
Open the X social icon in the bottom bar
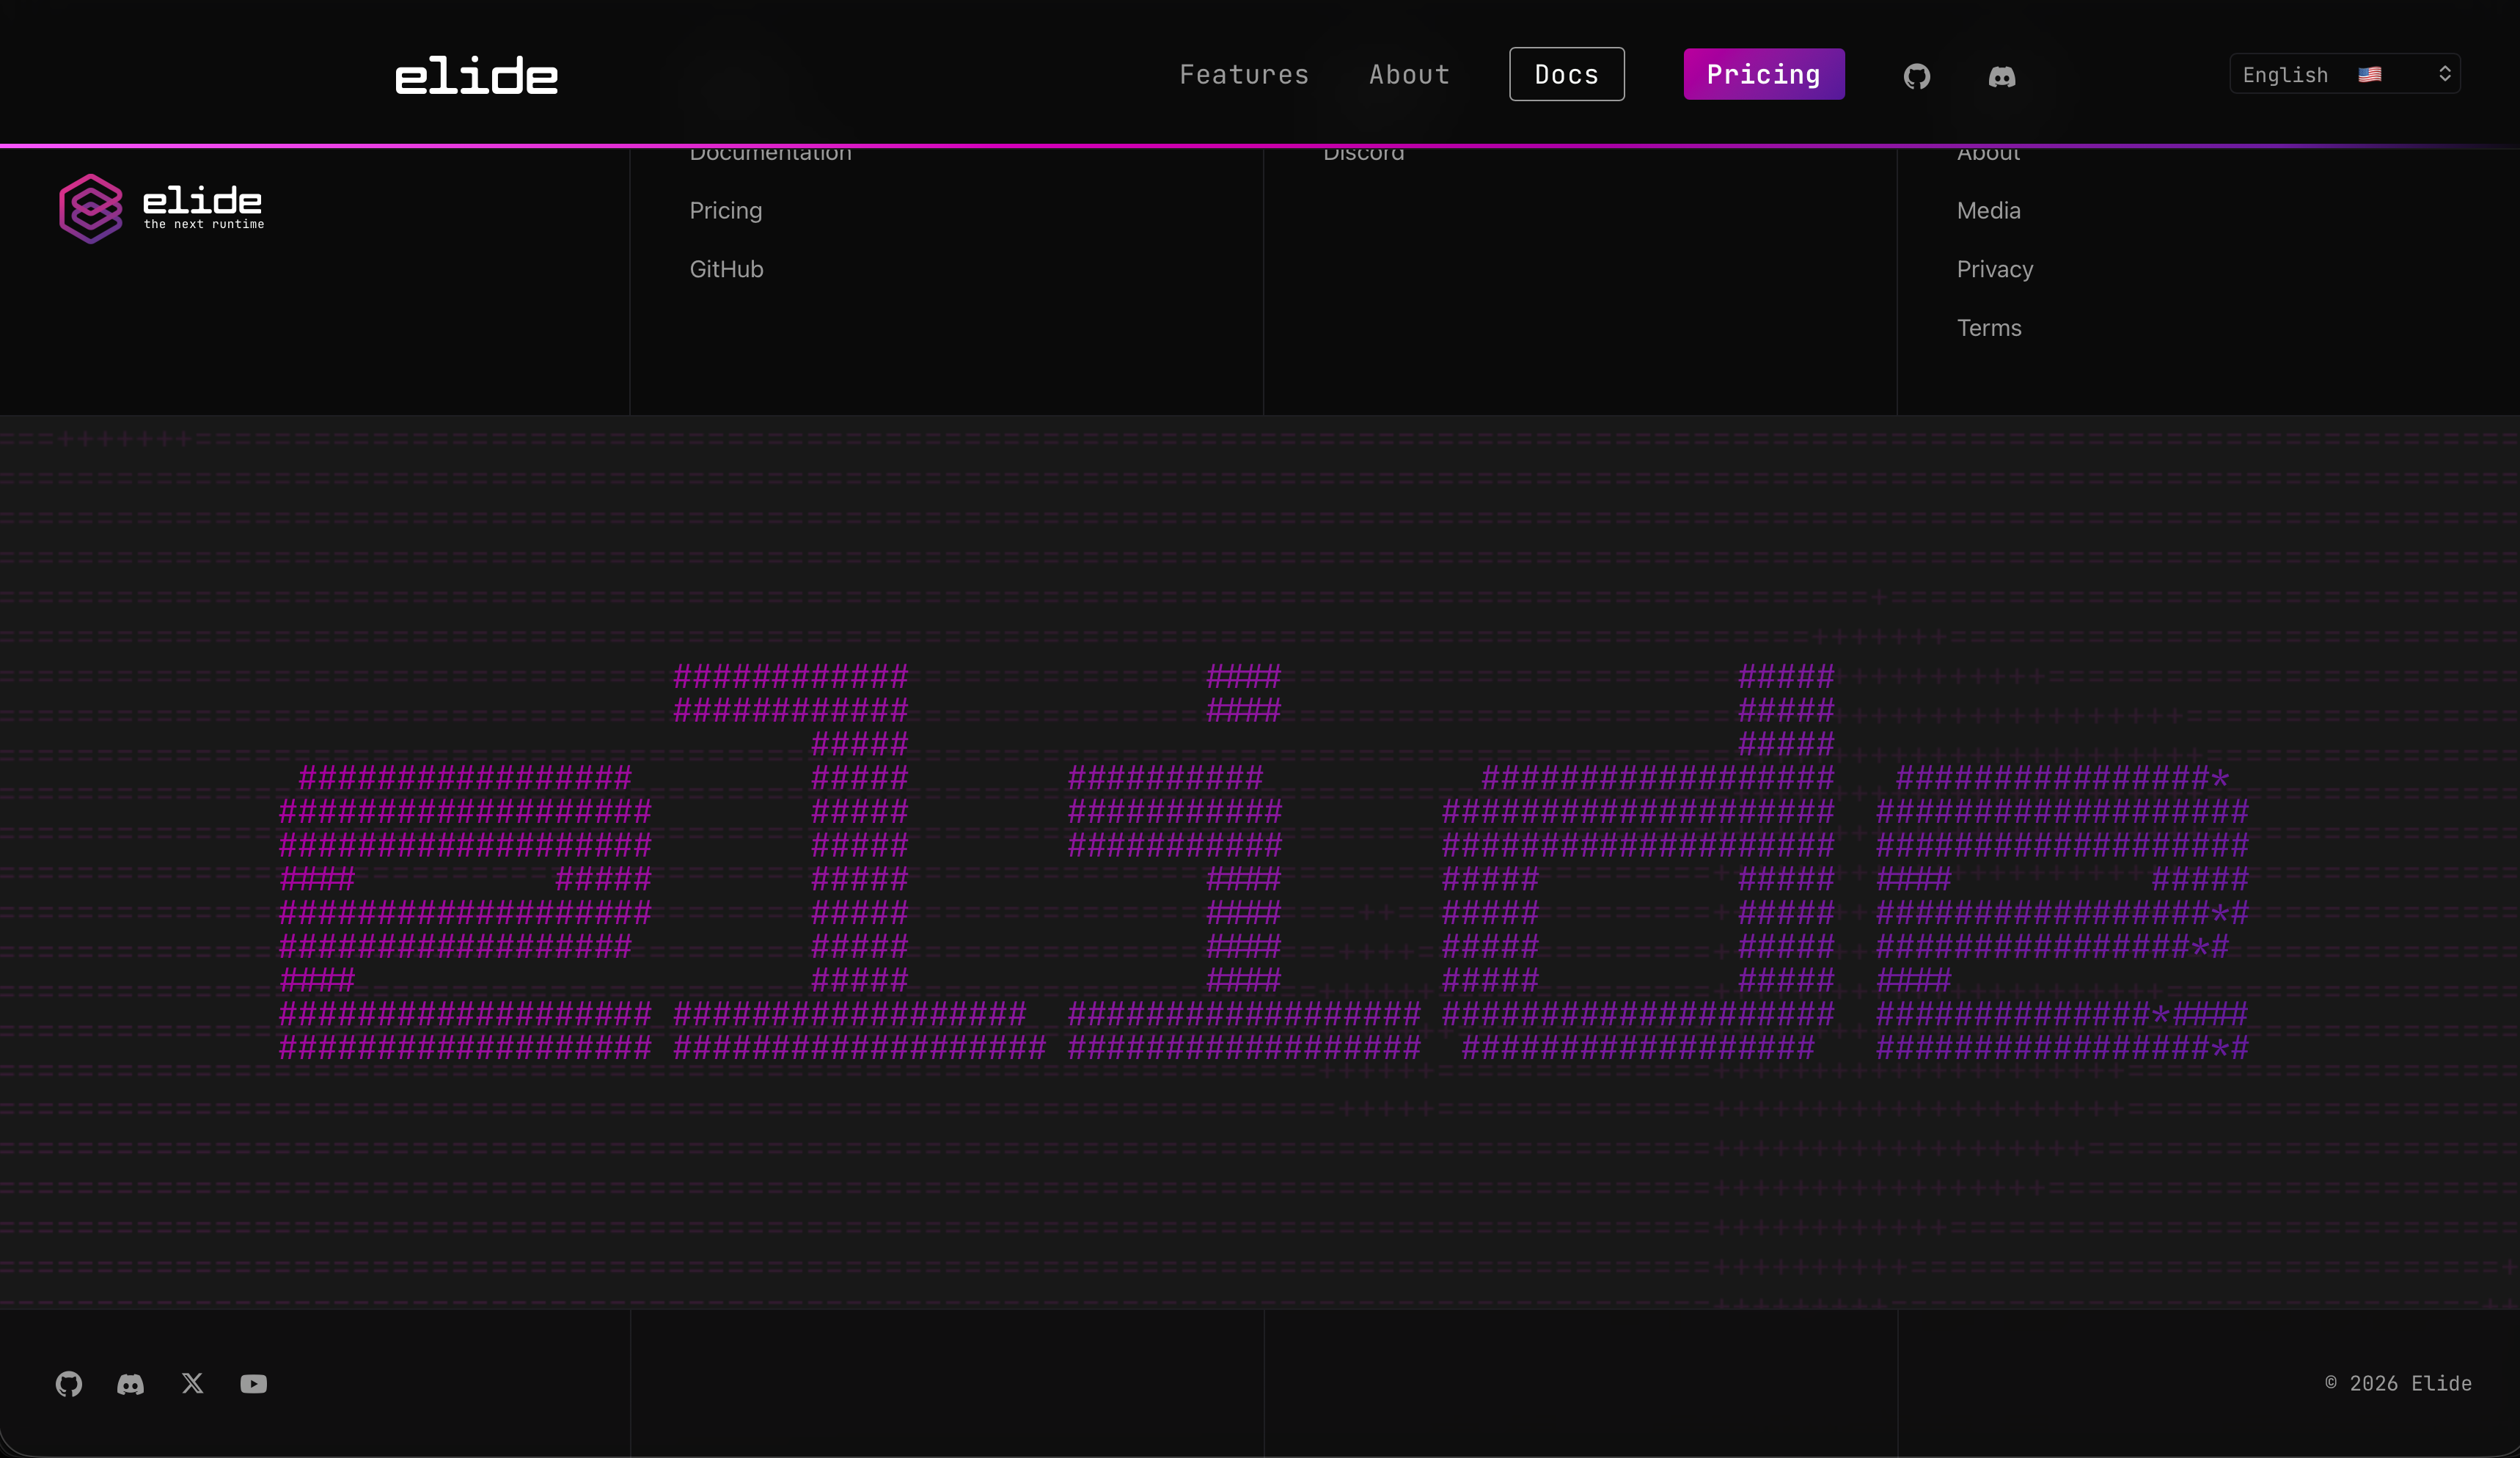click(192, 1384)
